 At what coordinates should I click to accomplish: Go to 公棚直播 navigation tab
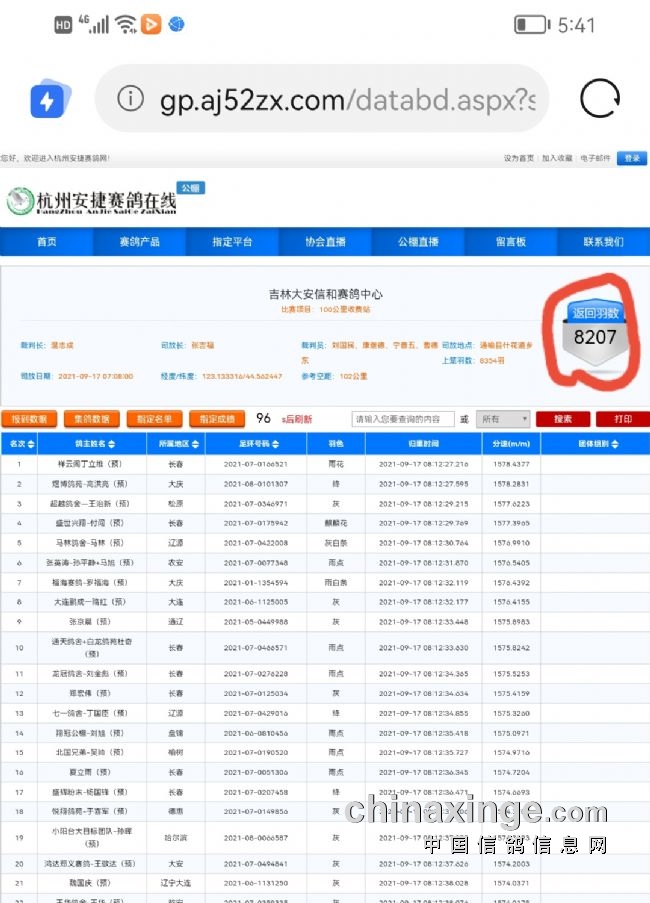[x=418, y=242]
